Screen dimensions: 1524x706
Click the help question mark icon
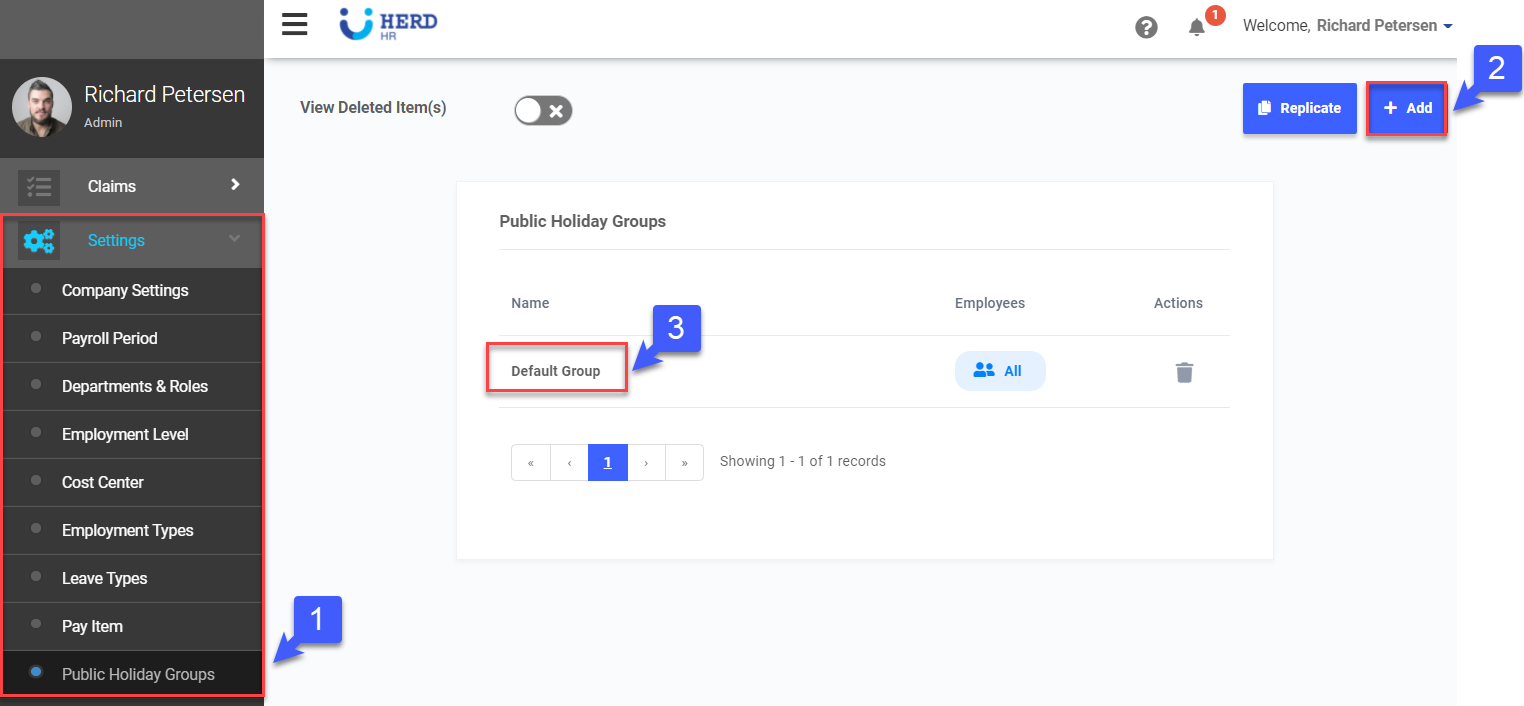click(x=1146, y=27)
